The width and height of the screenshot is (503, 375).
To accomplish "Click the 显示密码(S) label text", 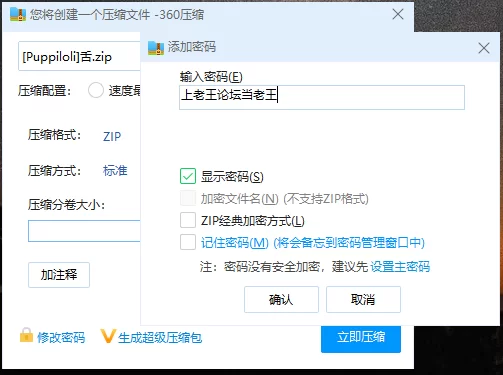I will [x=232, y=177].
